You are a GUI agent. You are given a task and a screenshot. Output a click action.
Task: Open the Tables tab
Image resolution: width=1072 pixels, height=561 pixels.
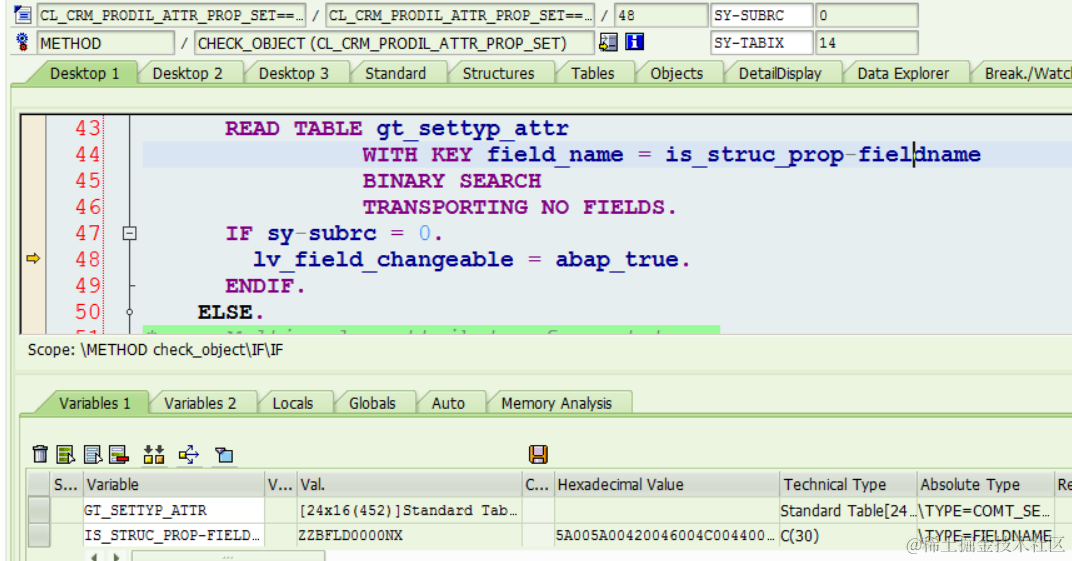click(x=593, y=74)
